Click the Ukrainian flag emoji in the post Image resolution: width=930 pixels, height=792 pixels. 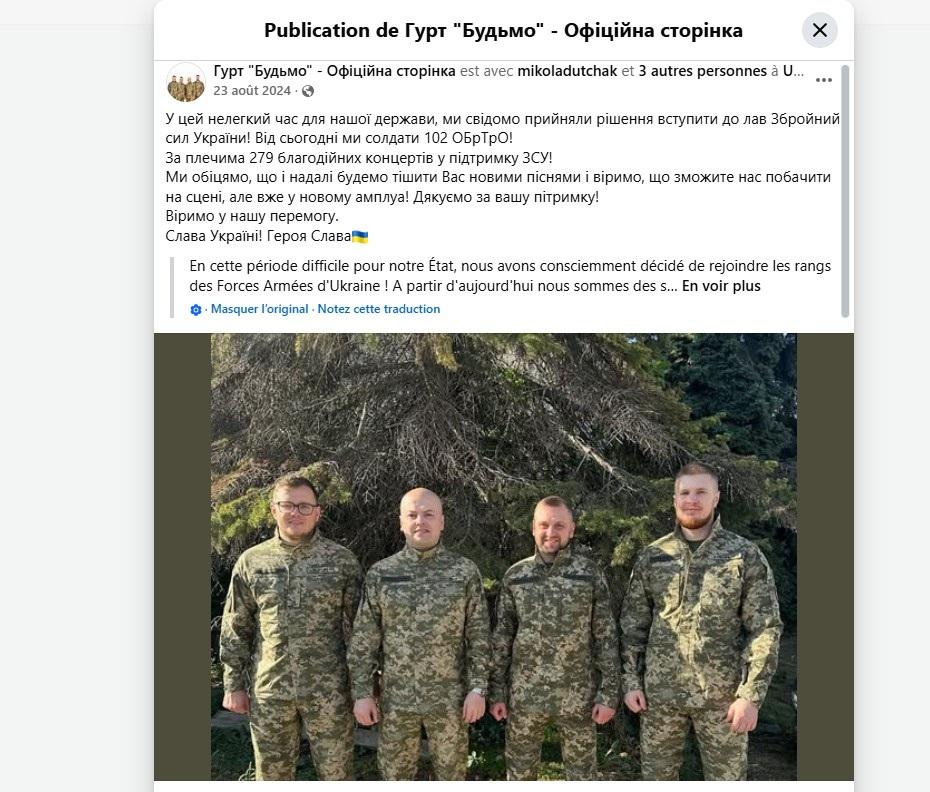360,237
